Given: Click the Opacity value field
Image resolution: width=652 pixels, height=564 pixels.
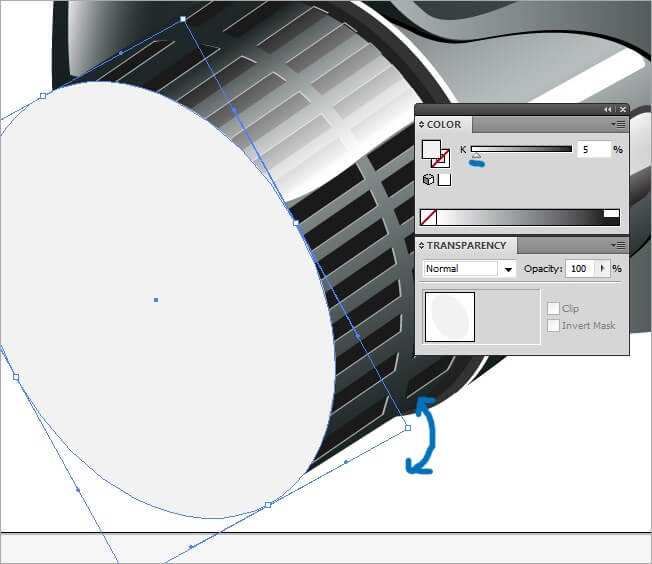Looking at the screenshot, I should [x=579, y=269].
